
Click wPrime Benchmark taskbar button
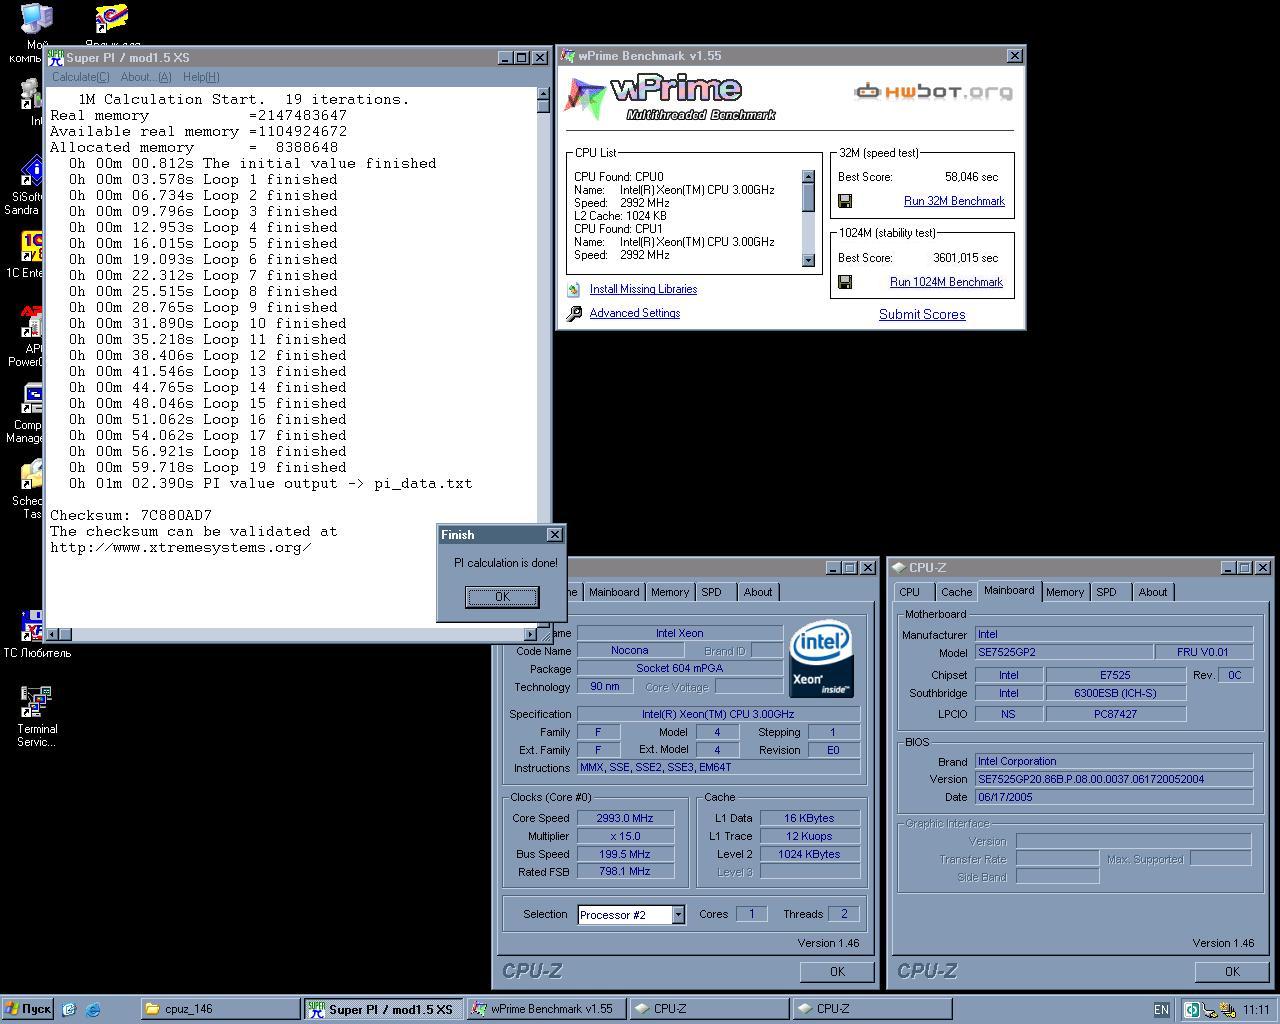[x=545, y=1009]
